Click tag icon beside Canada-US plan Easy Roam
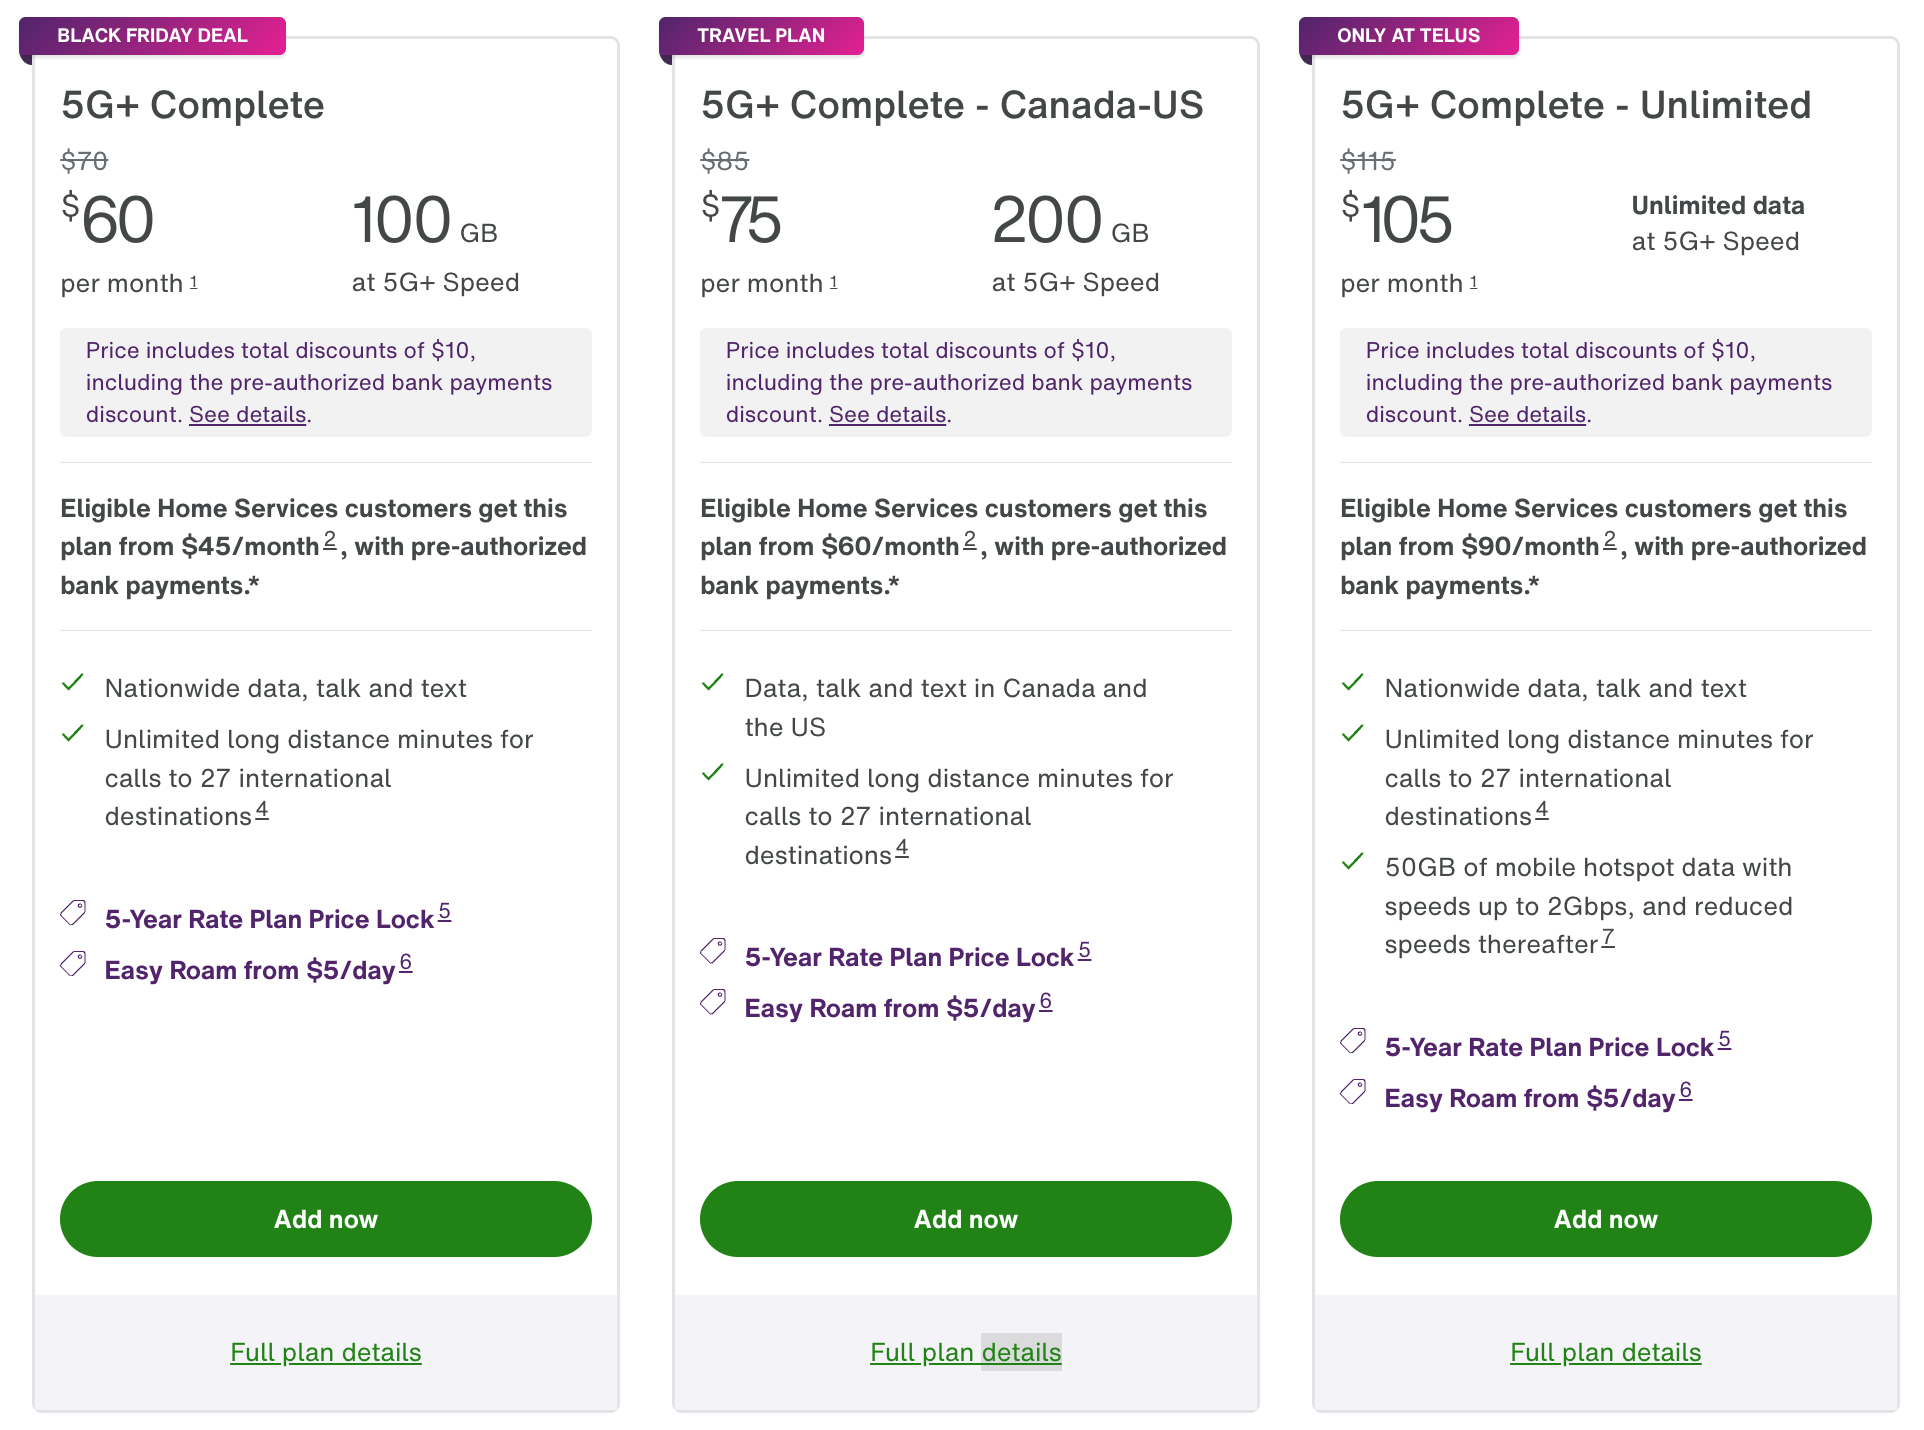This screenshot has width=1924, height=1430. (713, 1002)
